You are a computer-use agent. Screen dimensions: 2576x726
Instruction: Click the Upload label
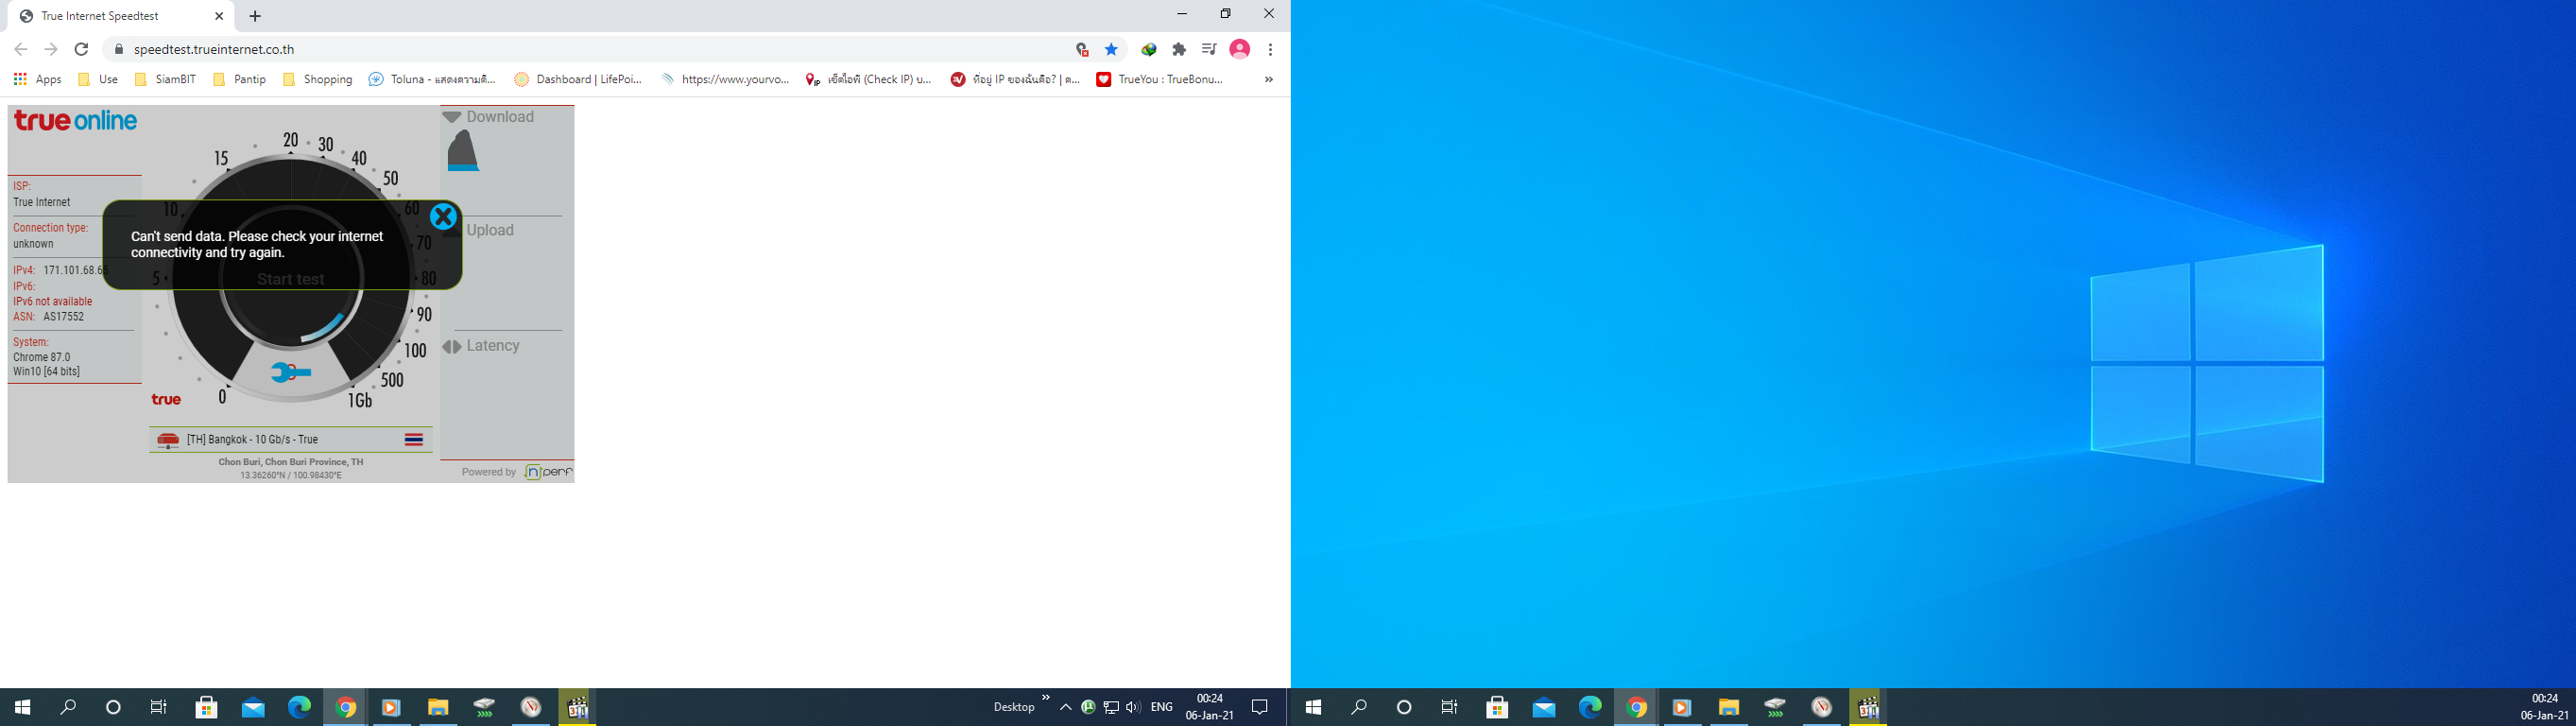point(490,230)
